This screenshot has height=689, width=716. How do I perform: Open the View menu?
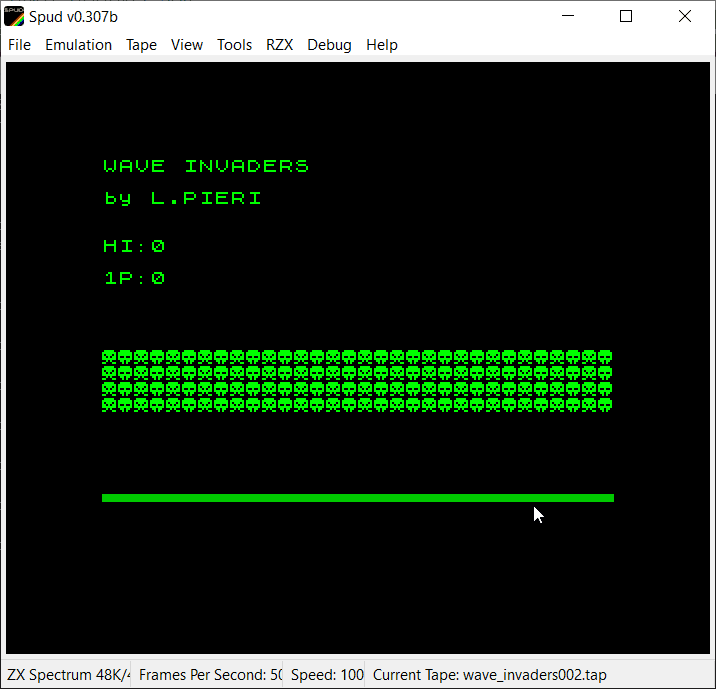click(187, 45)
